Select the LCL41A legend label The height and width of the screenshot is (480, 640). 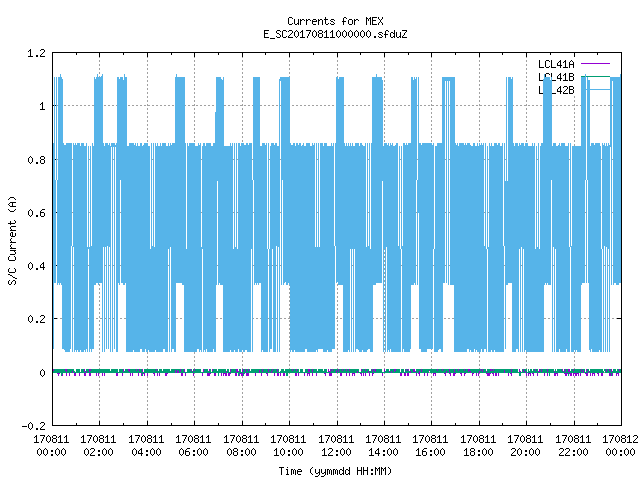click(556, 64)
